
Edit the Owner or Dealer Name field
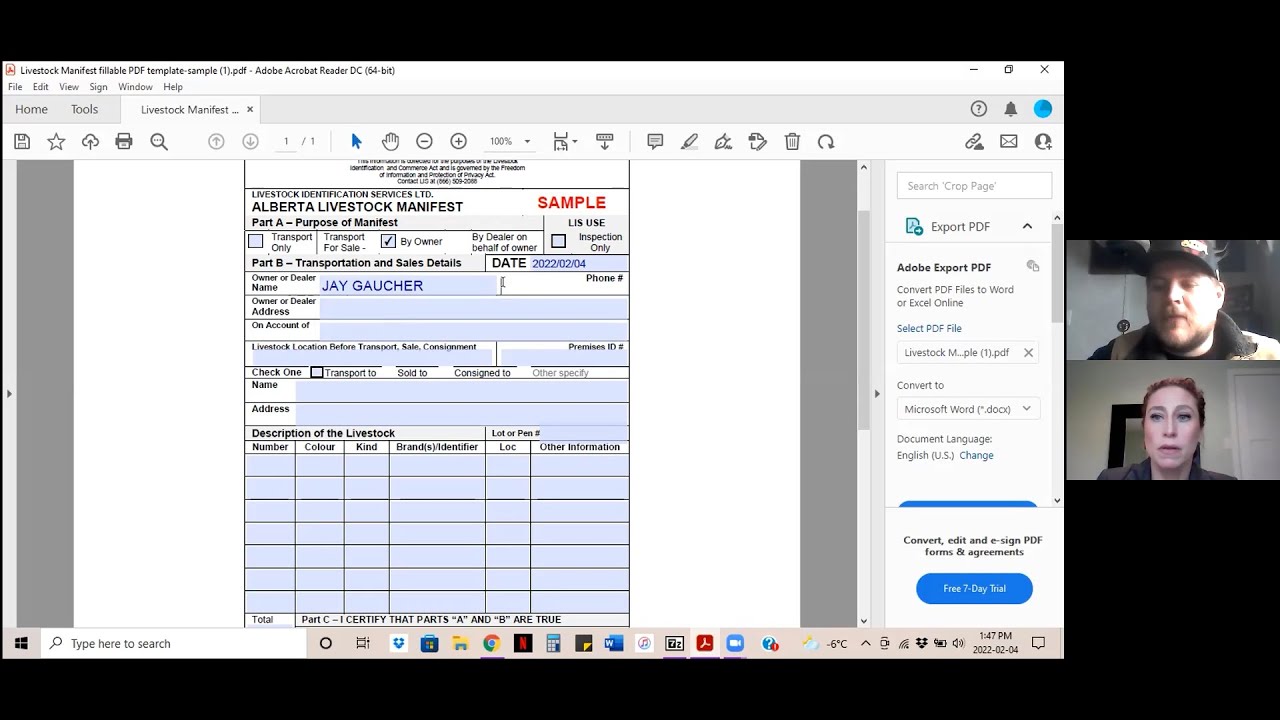tap(408, 286)
